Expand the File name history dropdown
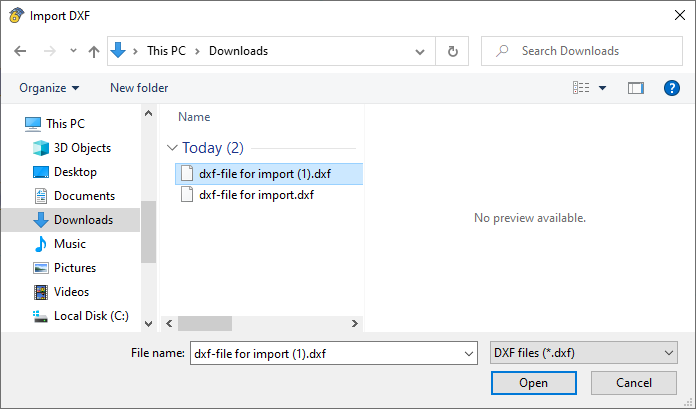Image resolution: width=696 pixels, height=409 pixels. pyautogui.click(x=469, y=353)
